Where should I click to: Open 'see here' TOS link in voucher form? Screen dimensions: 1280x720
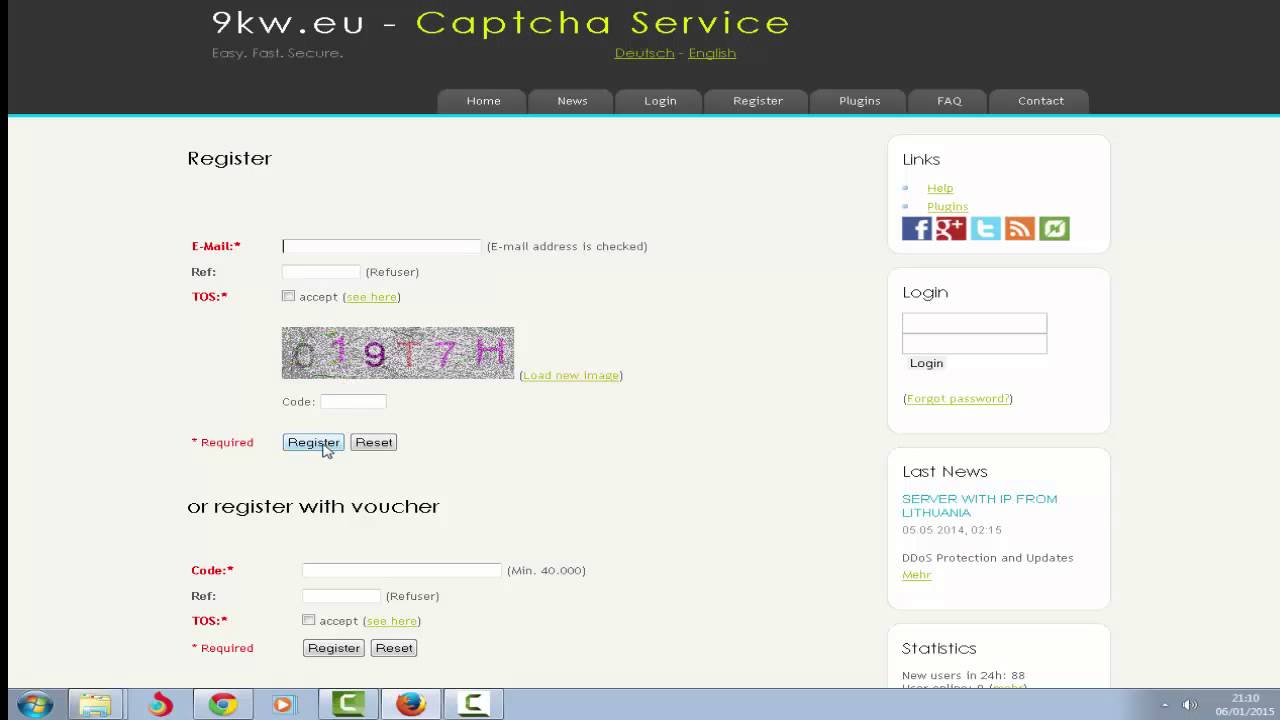coord(392,621)
